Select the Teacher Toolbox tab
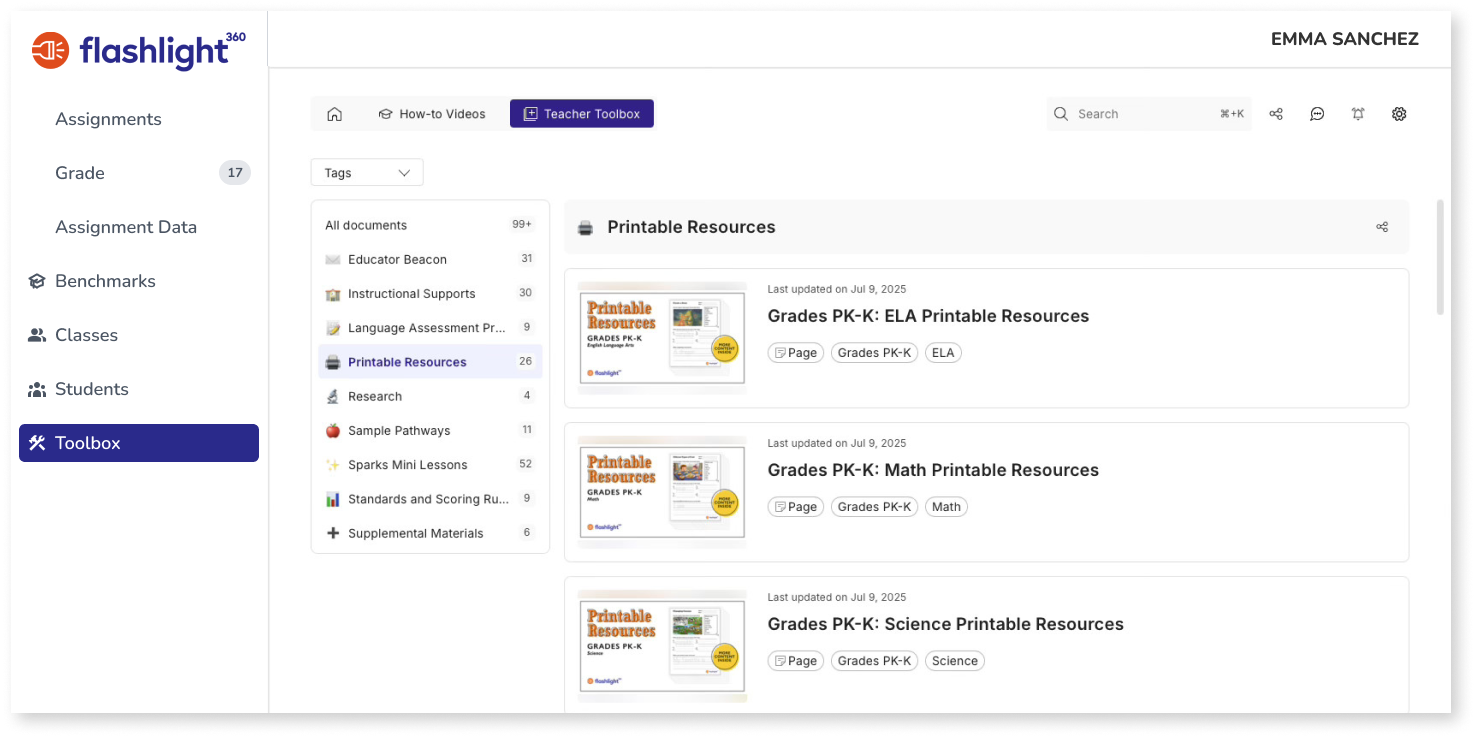The width and height of the screenshot is (1476, 738). click(582, 114)
